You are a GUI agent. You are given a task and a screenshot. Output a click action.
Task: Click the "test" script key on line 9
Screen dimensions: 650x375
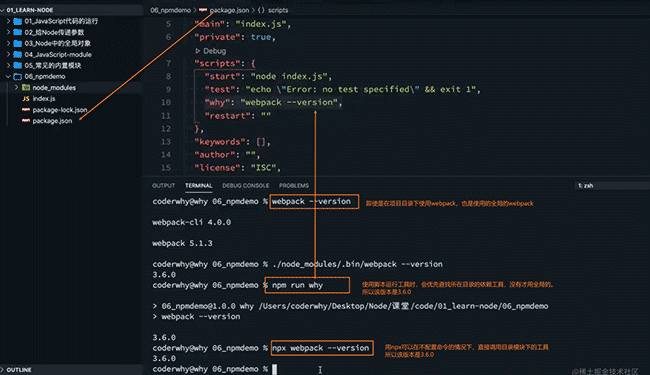point(220,90)
